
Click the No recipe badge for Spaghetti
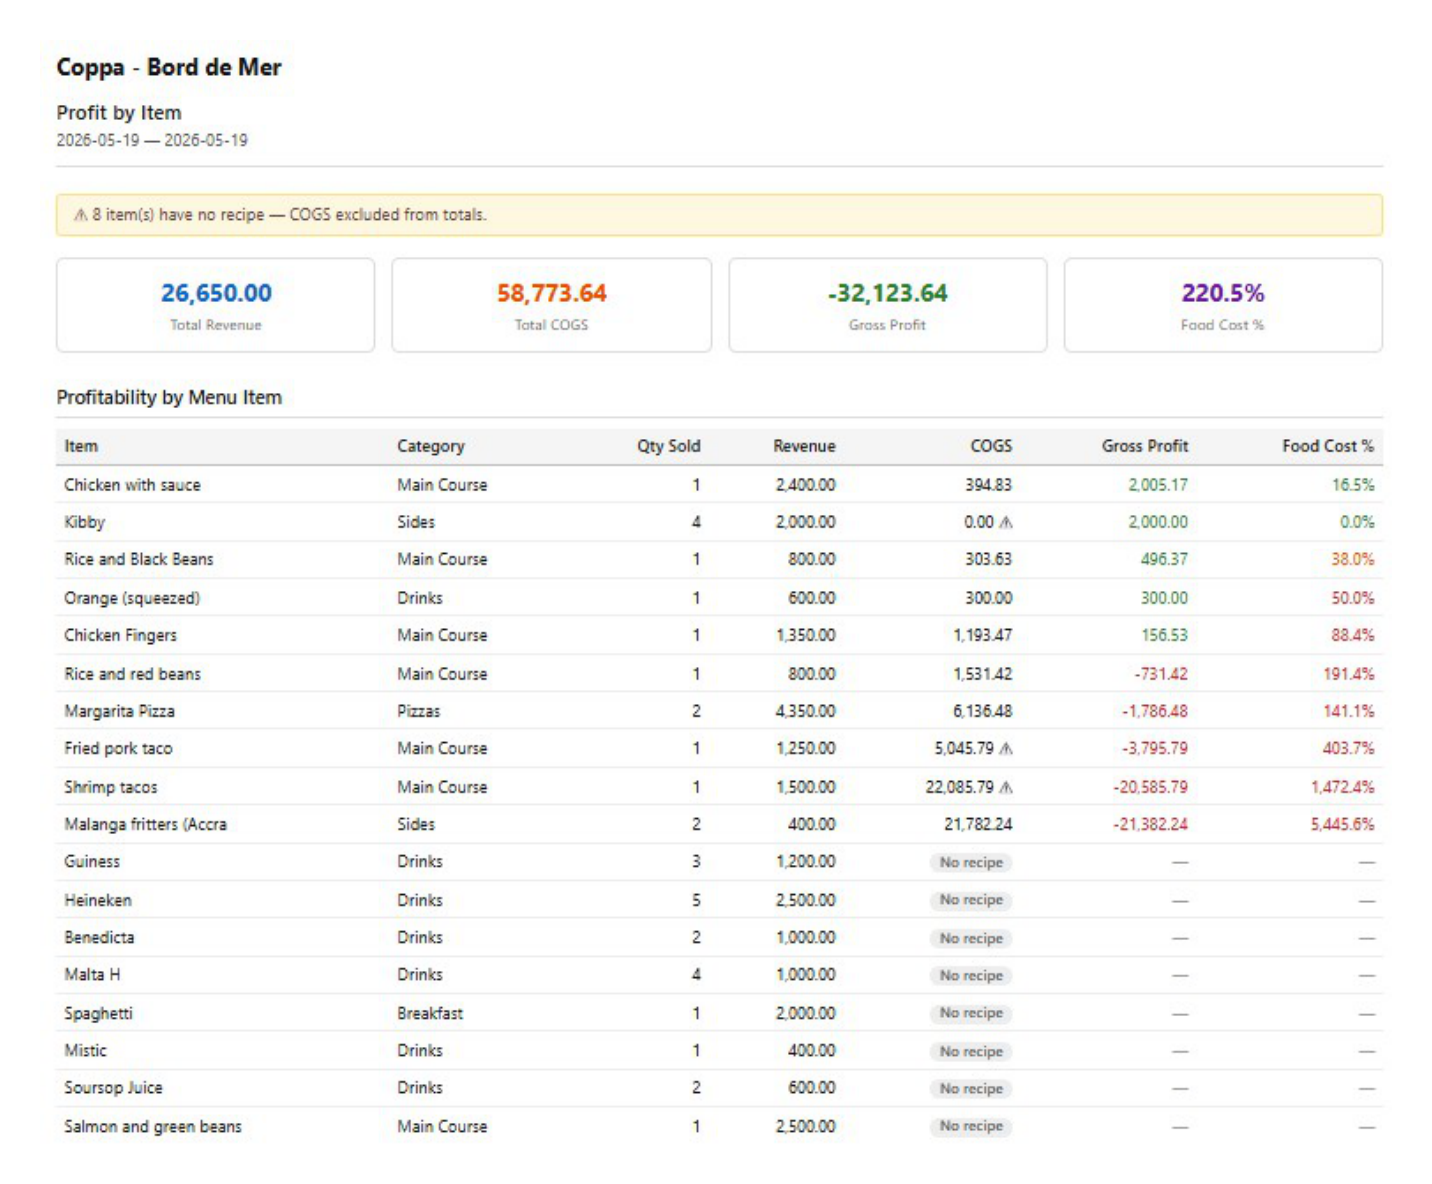971,1013
